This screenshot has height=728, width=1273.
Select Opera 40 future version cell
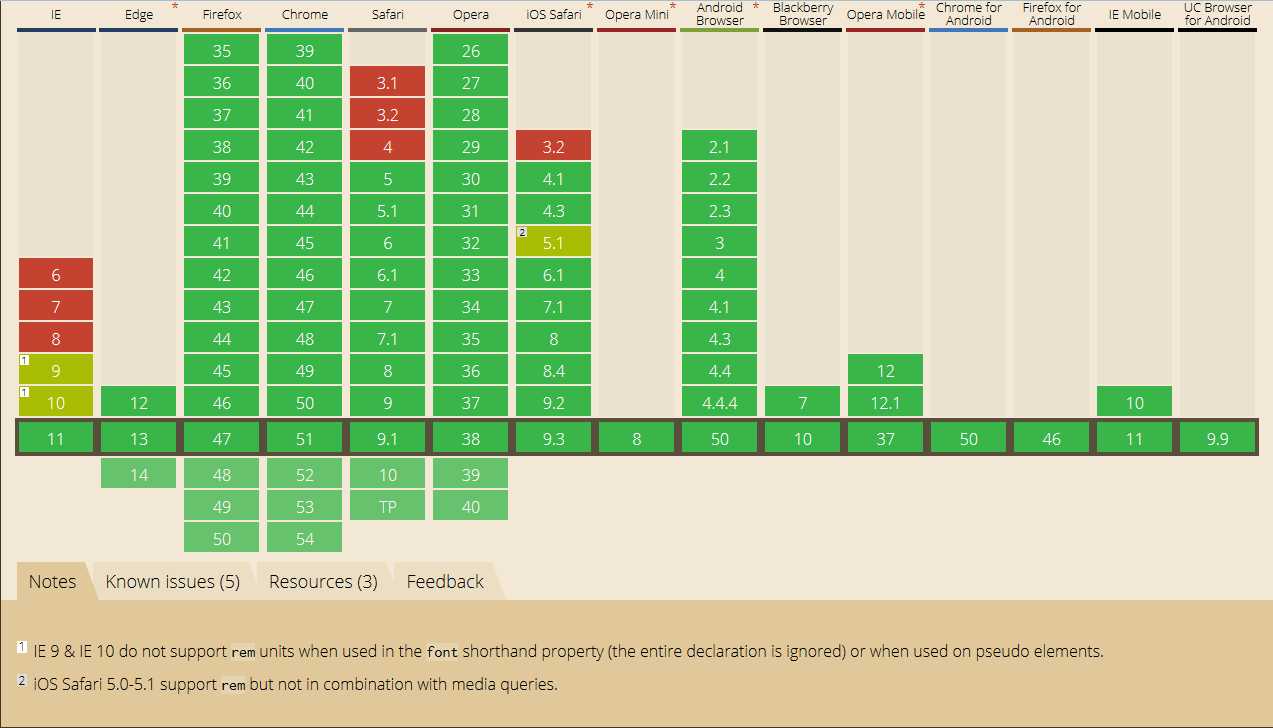click(471, 507)
